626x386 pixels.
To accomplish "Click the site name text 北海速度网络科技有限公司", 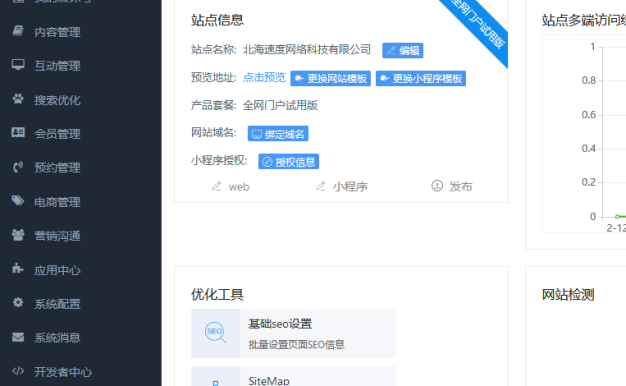I will point(307,49).
